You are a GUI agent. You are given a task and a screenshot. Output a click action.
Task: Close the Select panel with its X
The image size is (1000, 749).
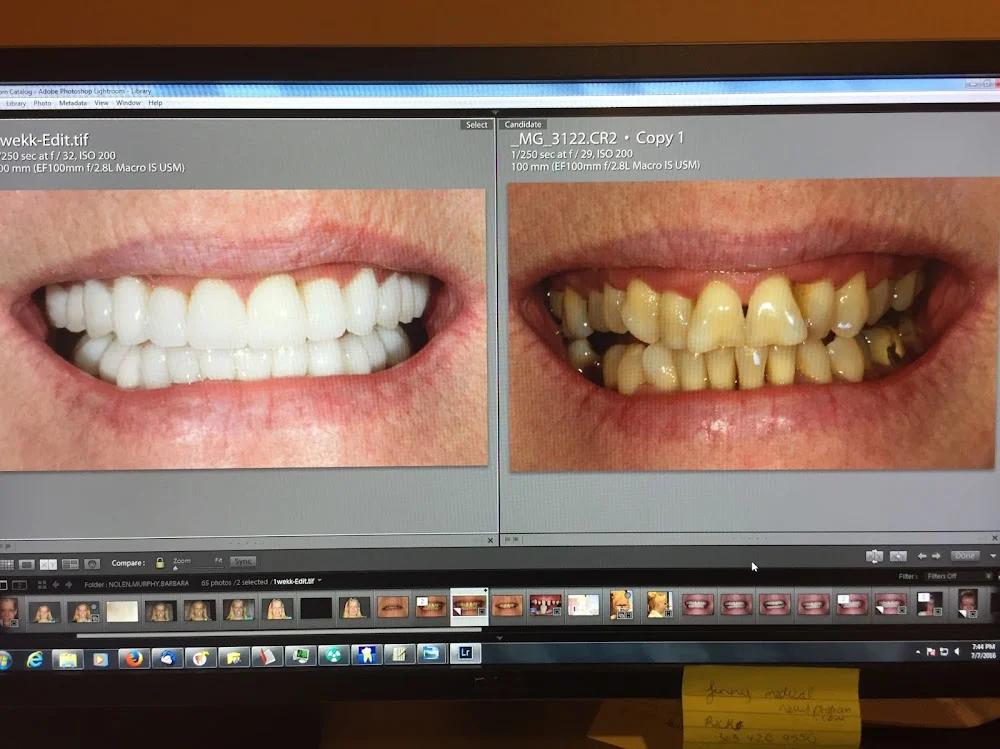[x=490, y=540]
